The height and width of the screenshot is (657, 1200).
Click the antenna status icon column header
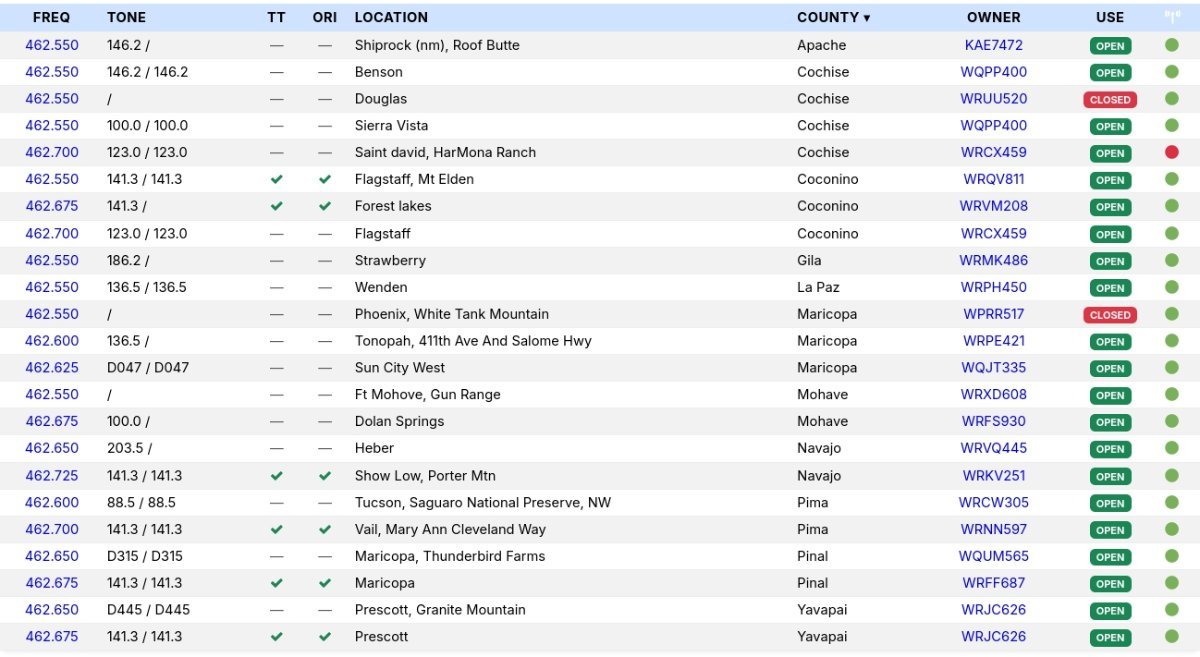point(1171,17)
